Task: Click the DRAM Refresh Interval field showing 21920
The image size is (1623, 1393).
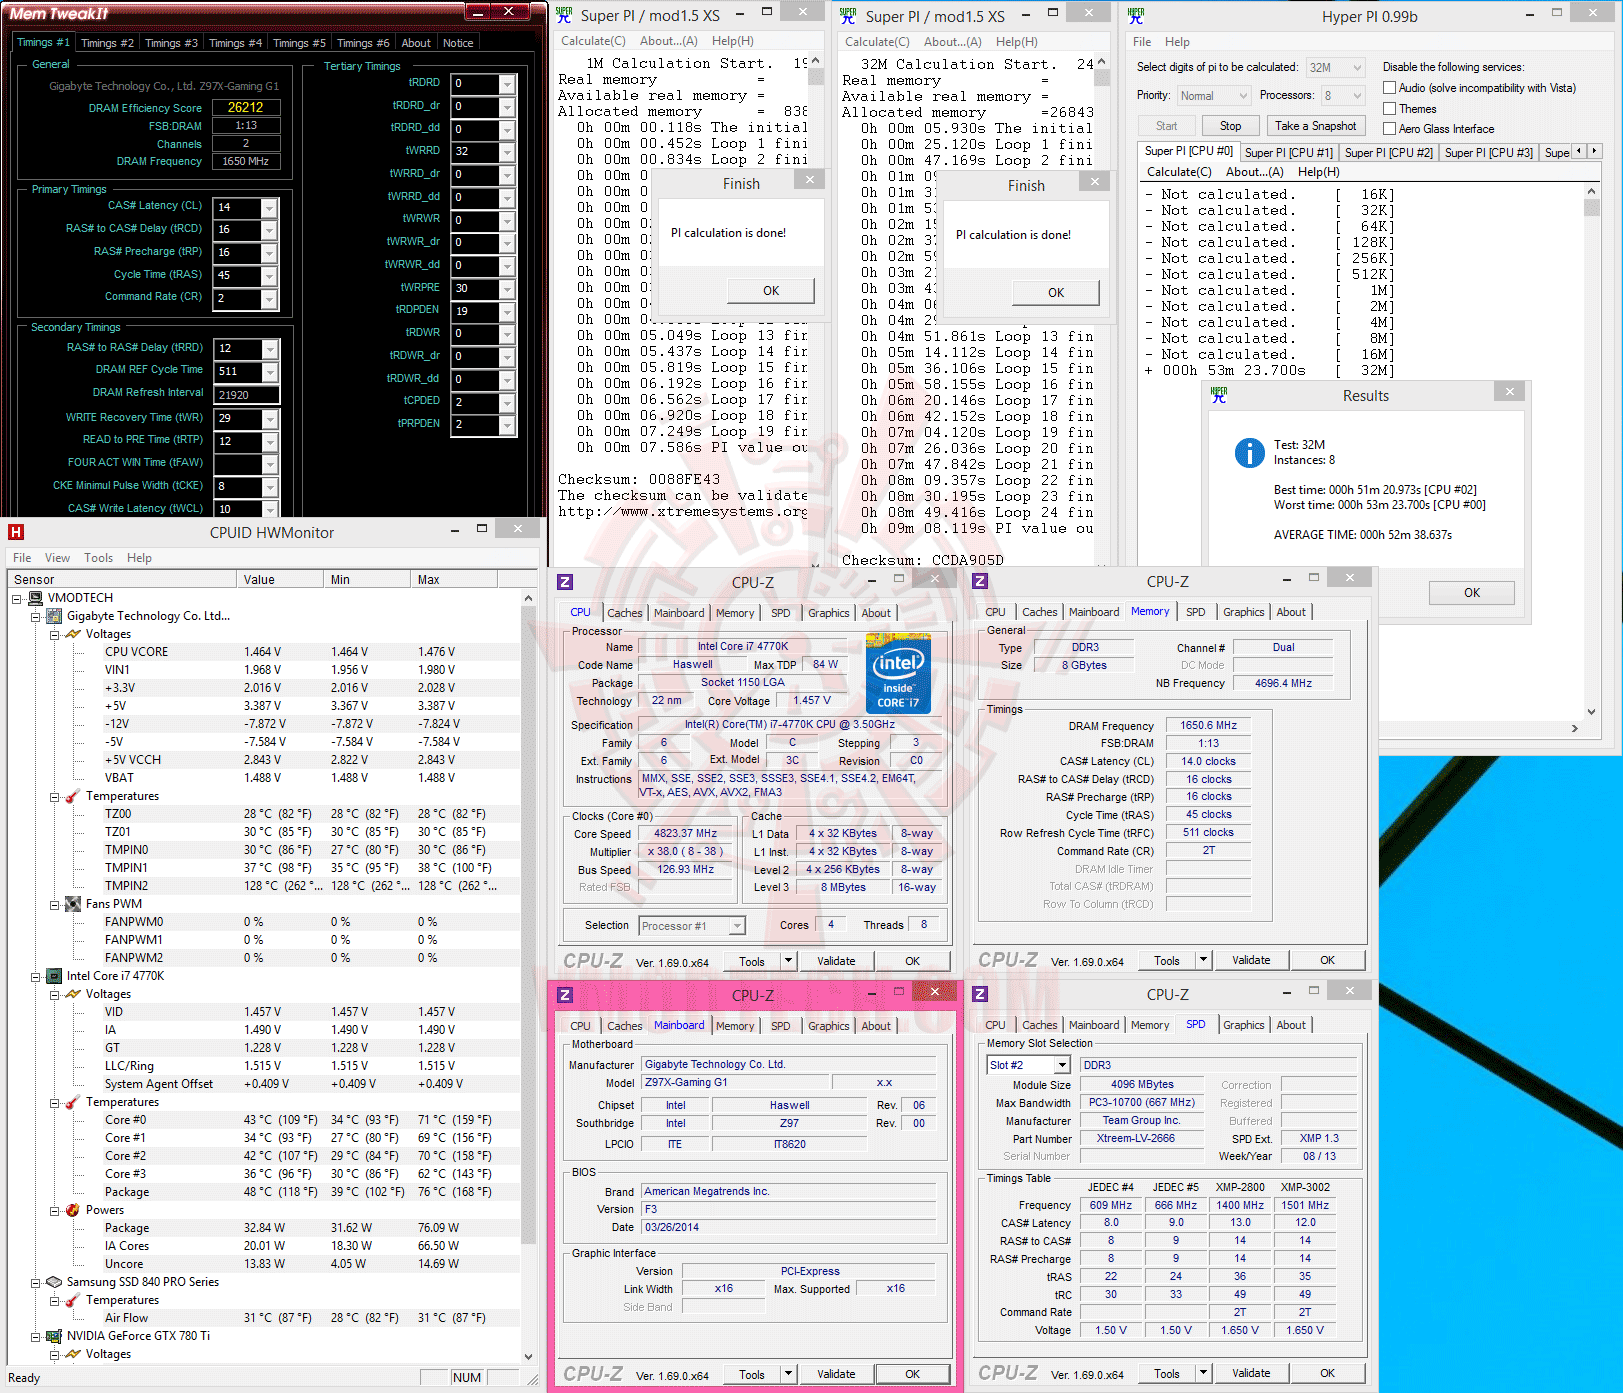Action: pyautogui.click(x=247, y=395)
